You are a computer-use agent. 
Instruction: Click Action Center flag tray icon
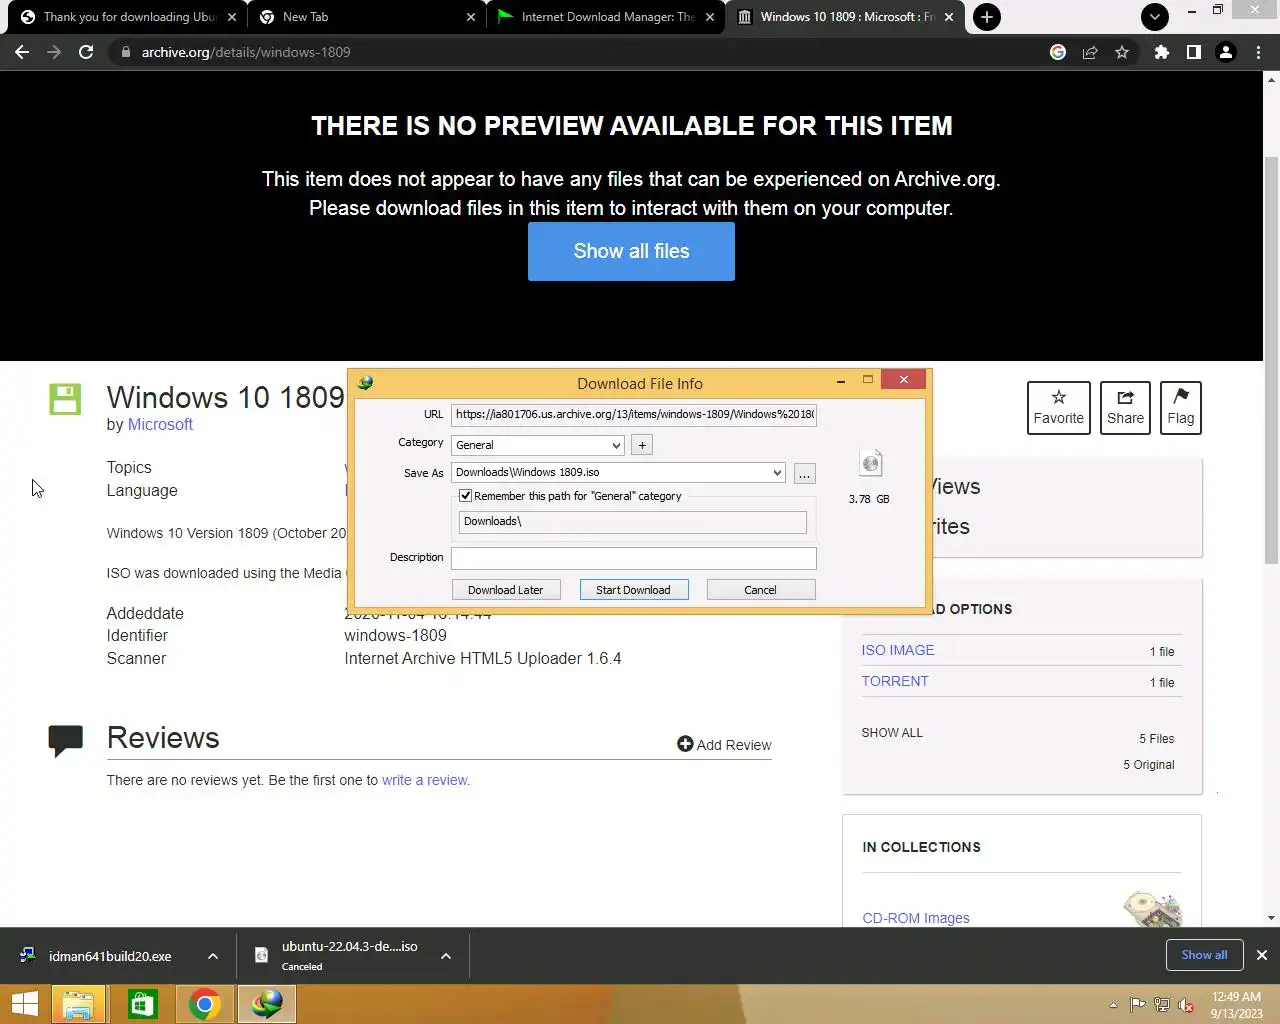(x=1137, y=1005)
